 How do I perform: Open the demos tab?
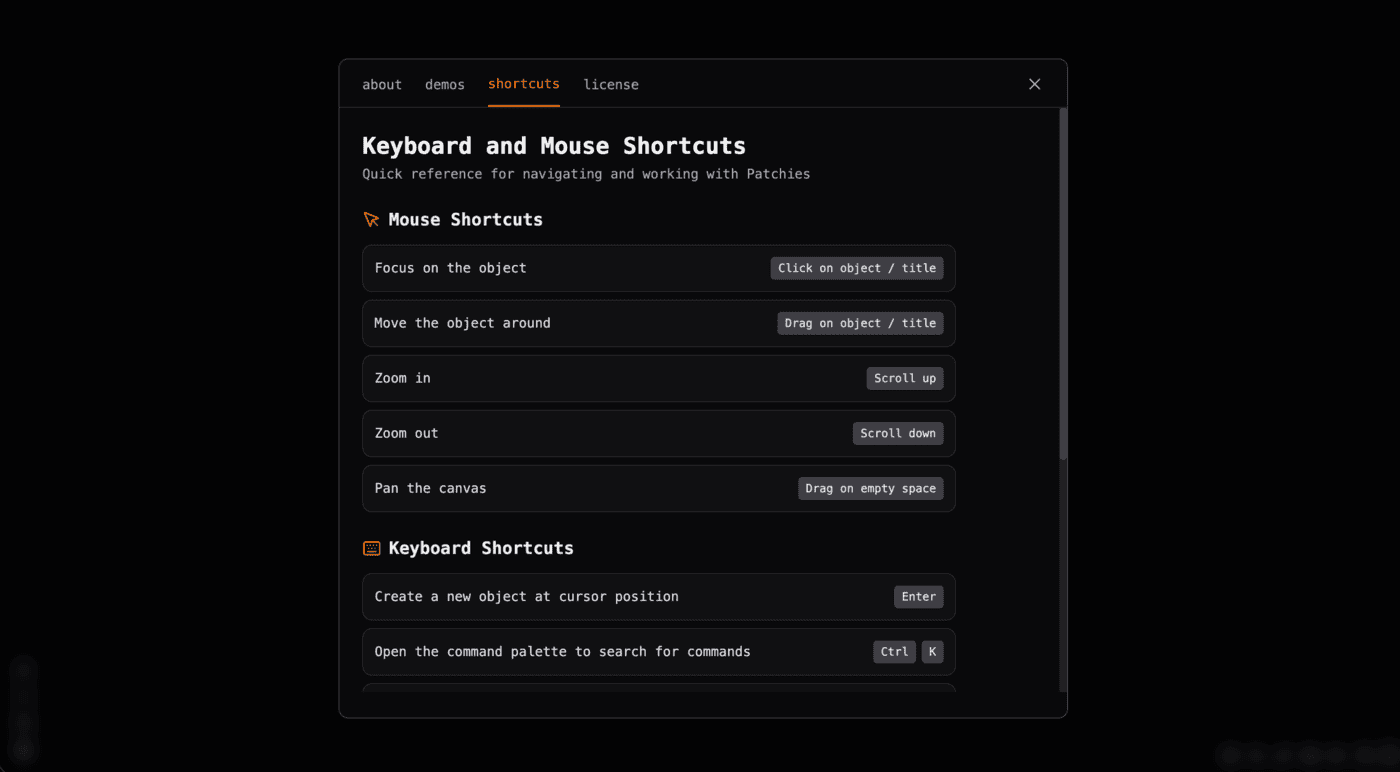pyautogui.click(x=445, y=84)
